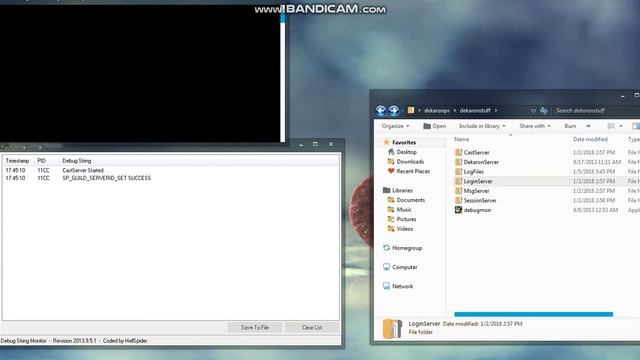Click dekaronps breadcrumb in address bar

tap(436, 110)
